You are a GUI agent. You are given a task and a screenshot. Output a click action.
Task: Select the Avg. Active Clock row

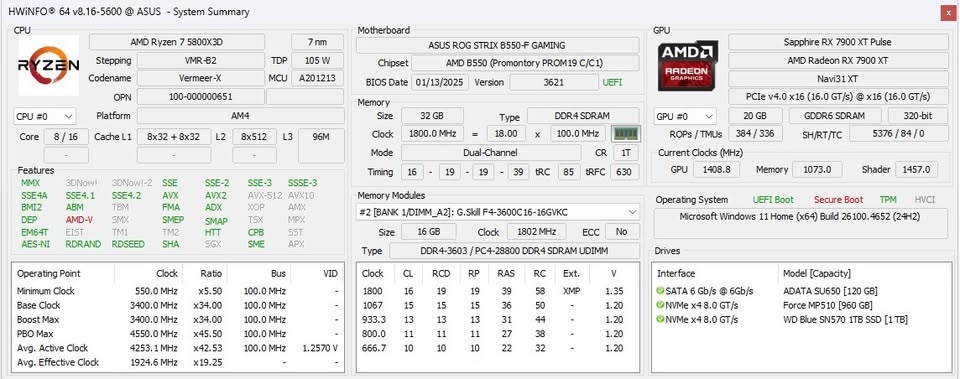(x=178, y=348)
